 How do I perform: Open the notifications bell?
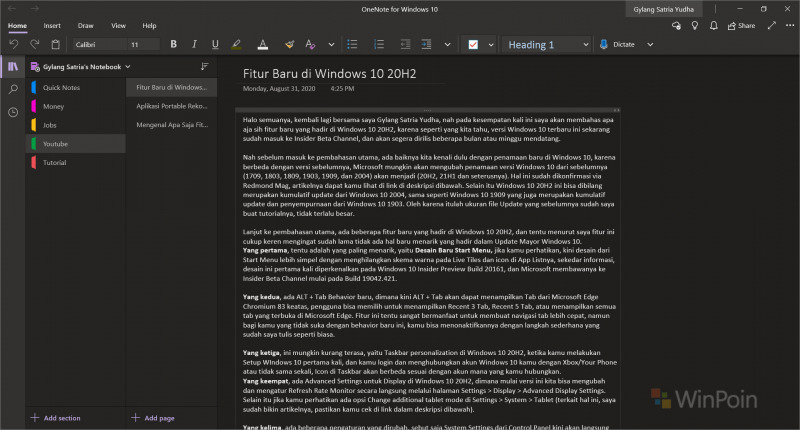(713, 26)
